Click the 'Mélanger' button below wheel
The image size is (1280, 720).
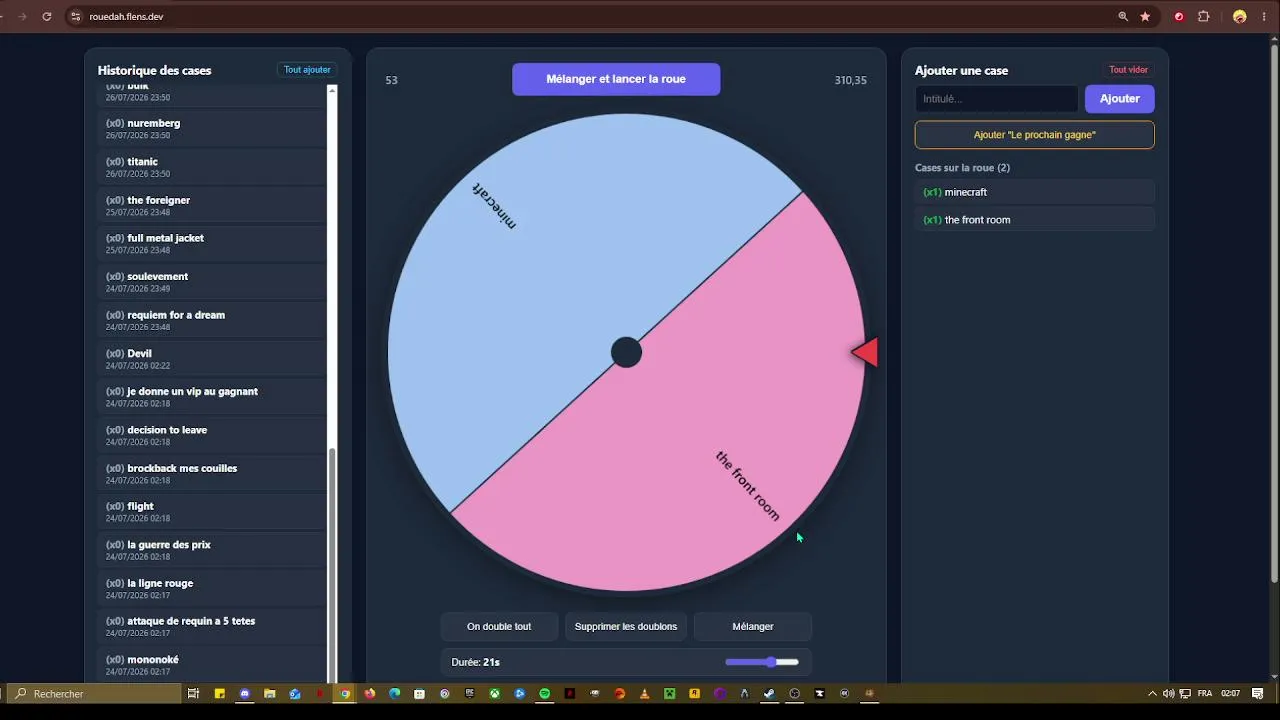(x=753, y=627)
